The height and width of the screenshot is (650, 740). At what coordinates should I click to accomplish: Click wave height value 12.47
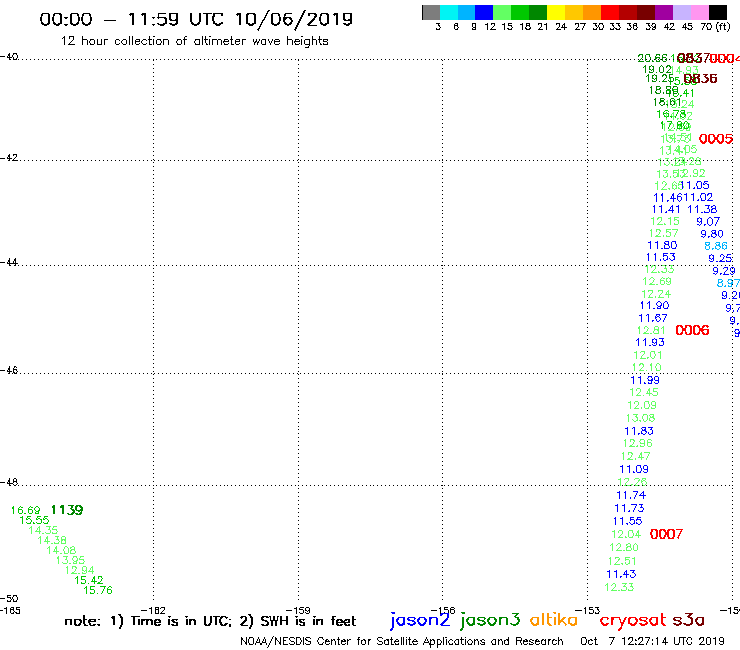635,456
